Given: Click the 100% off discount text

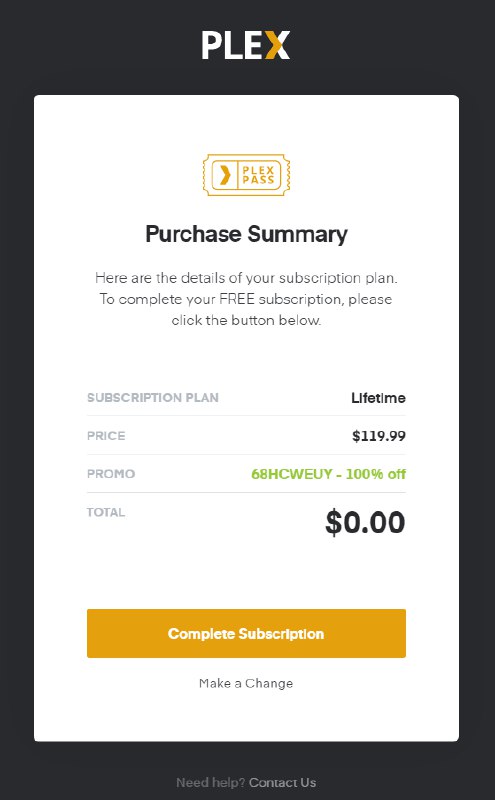Looking at the screenshot, I should pyautogui.click(x=376, y=474).
